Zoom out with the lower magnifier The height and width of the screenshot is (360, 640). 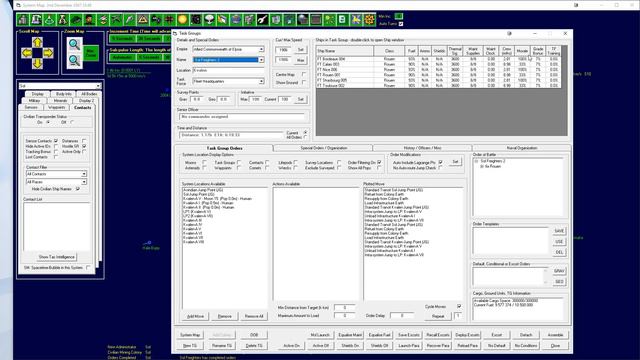[74, 60]
